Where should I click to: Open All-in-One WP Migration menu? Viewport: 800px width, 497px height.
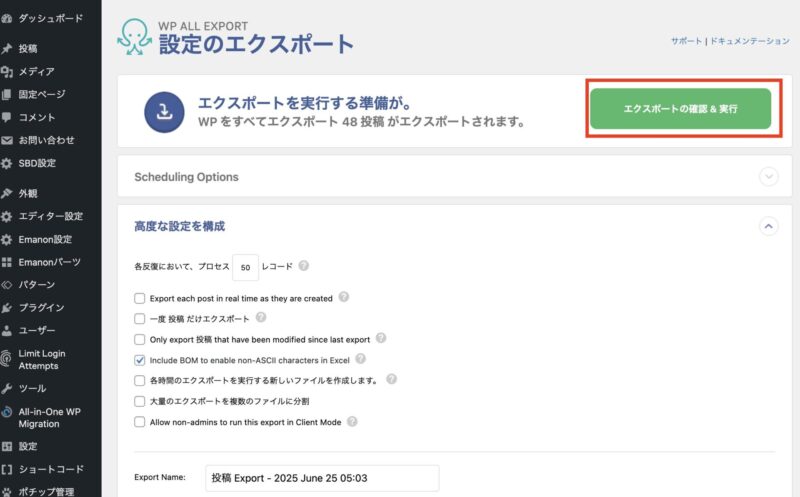[42, 417]
